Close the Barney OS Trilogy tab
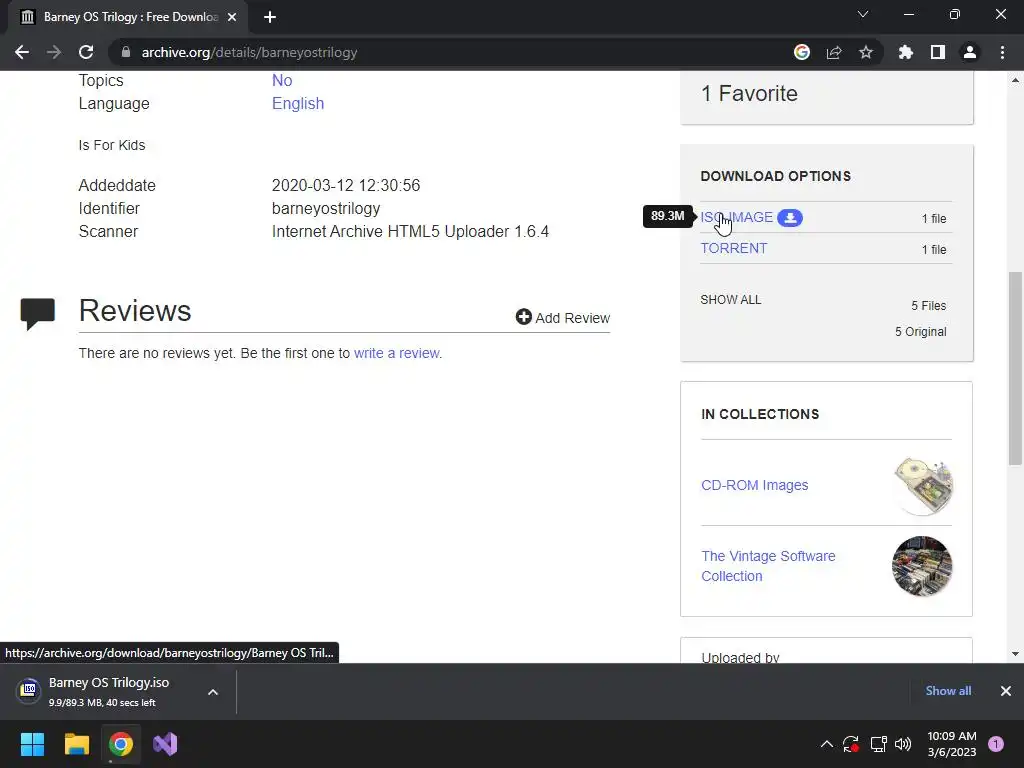The width and height of the screenshot is (1024, 768). (232, 17)
